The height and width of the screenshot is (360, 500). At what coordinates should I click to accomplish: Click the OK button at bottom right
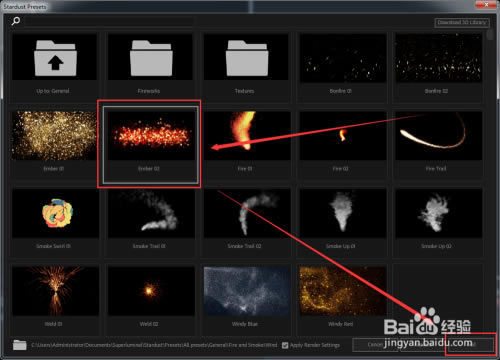(x=471, y=345)
